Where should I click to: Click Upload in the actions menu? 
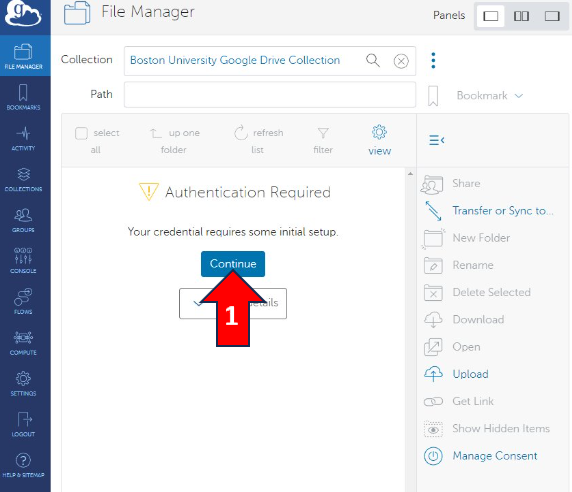(456, 374)
